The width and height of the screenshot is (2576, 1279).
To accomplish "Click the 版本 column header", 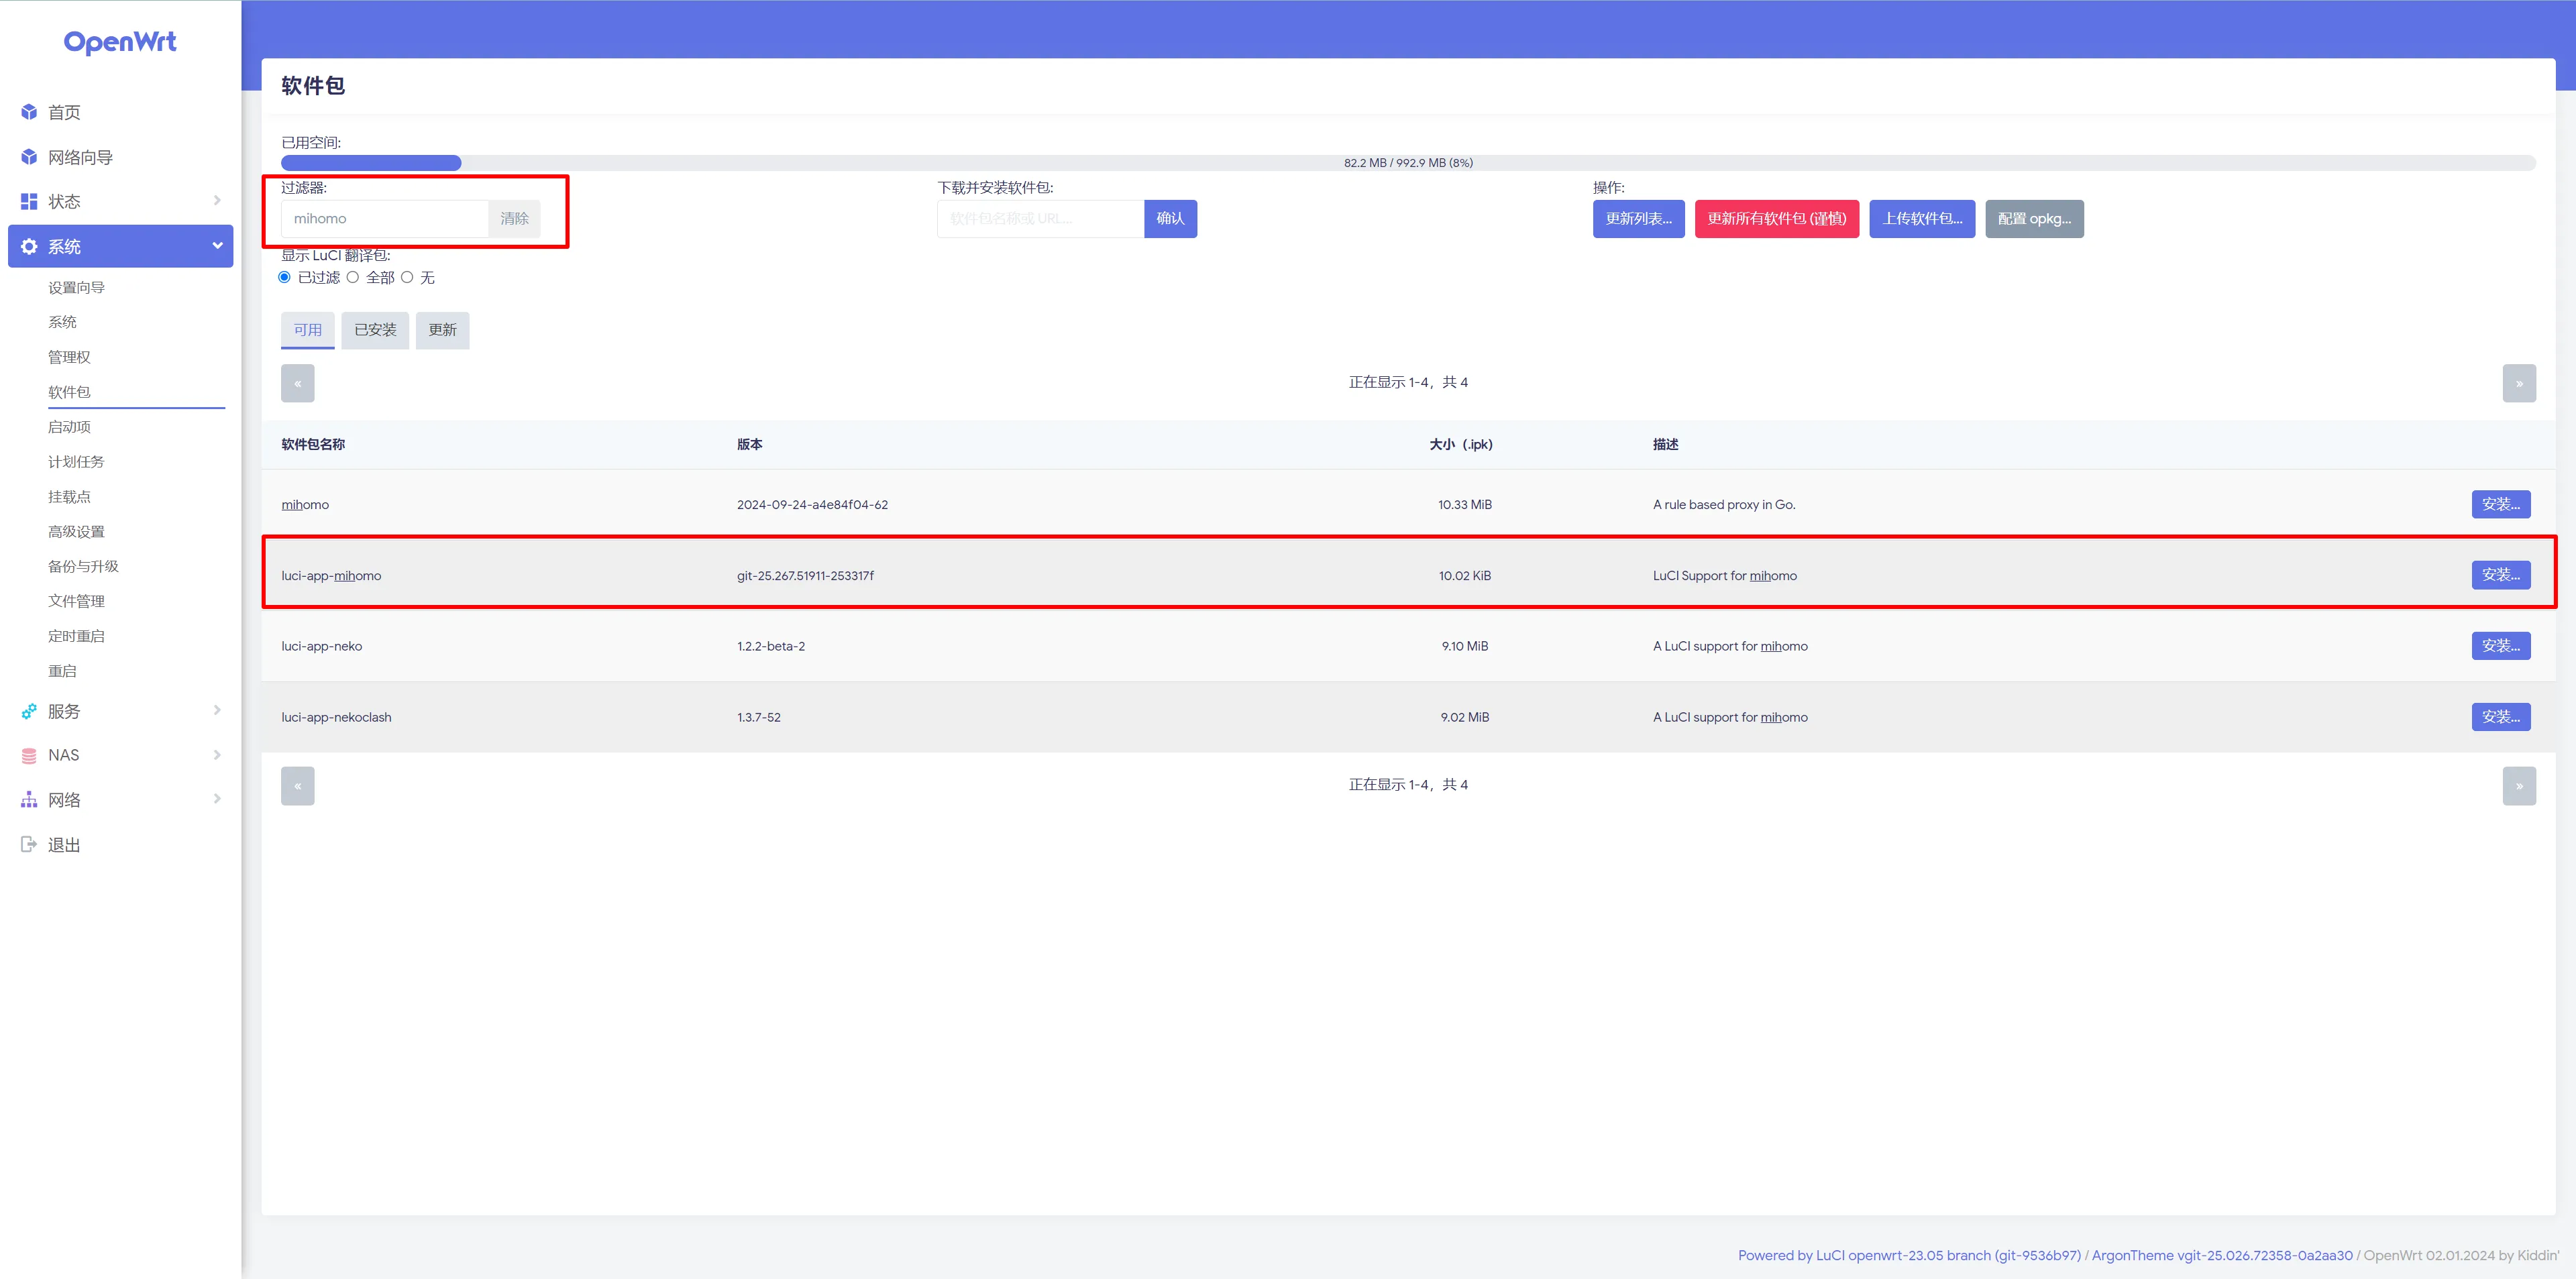I will click(x=750, y=444).
